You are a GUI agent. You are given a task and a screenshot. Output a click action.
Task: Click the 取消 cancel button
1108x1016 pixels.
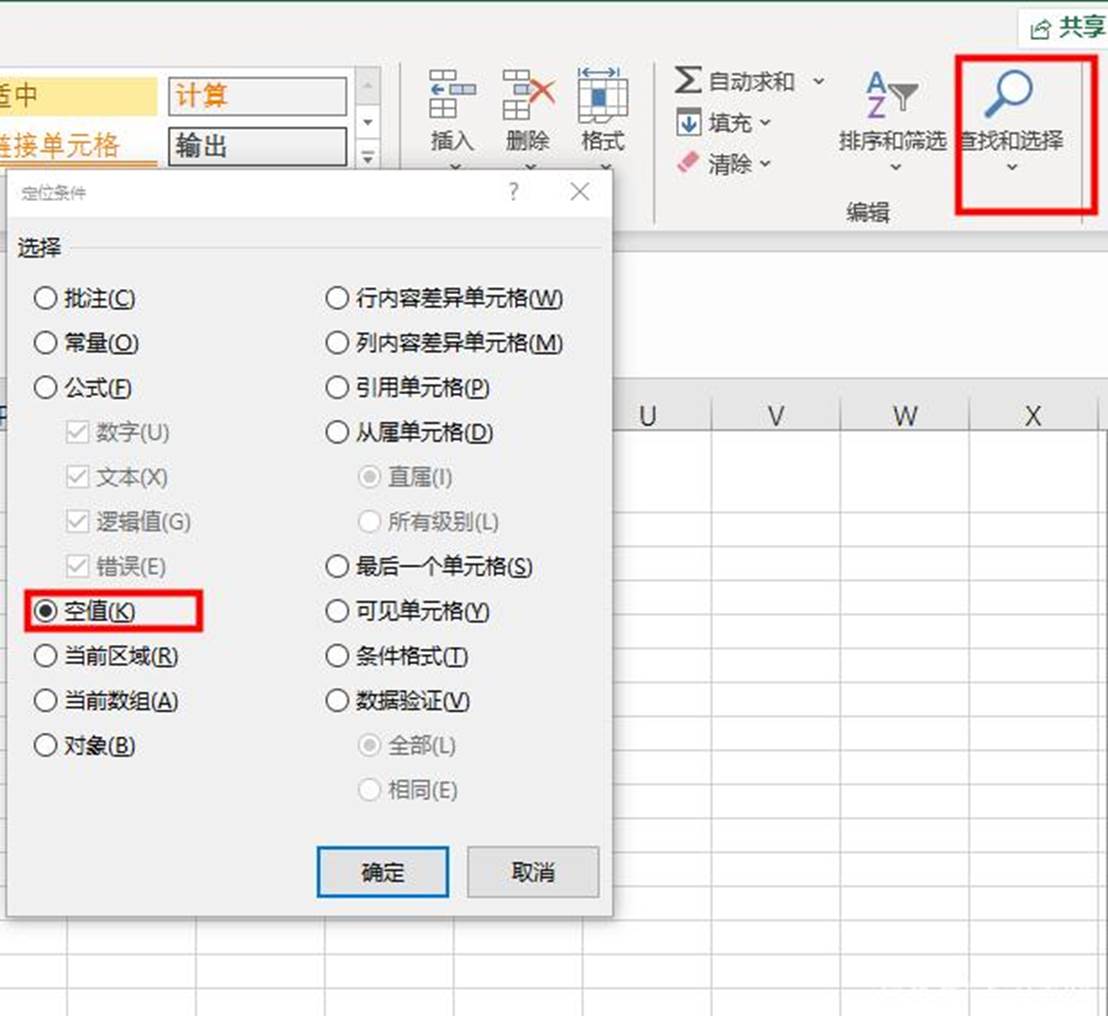pyautogui.click(x=533, y=872)
